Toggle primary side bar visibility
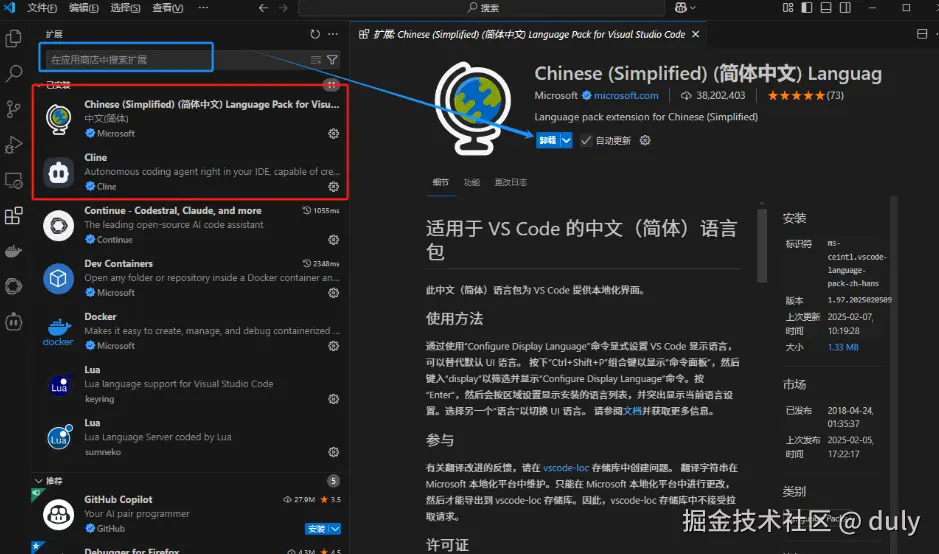939x554 pixels. click(x=807, y=8)
